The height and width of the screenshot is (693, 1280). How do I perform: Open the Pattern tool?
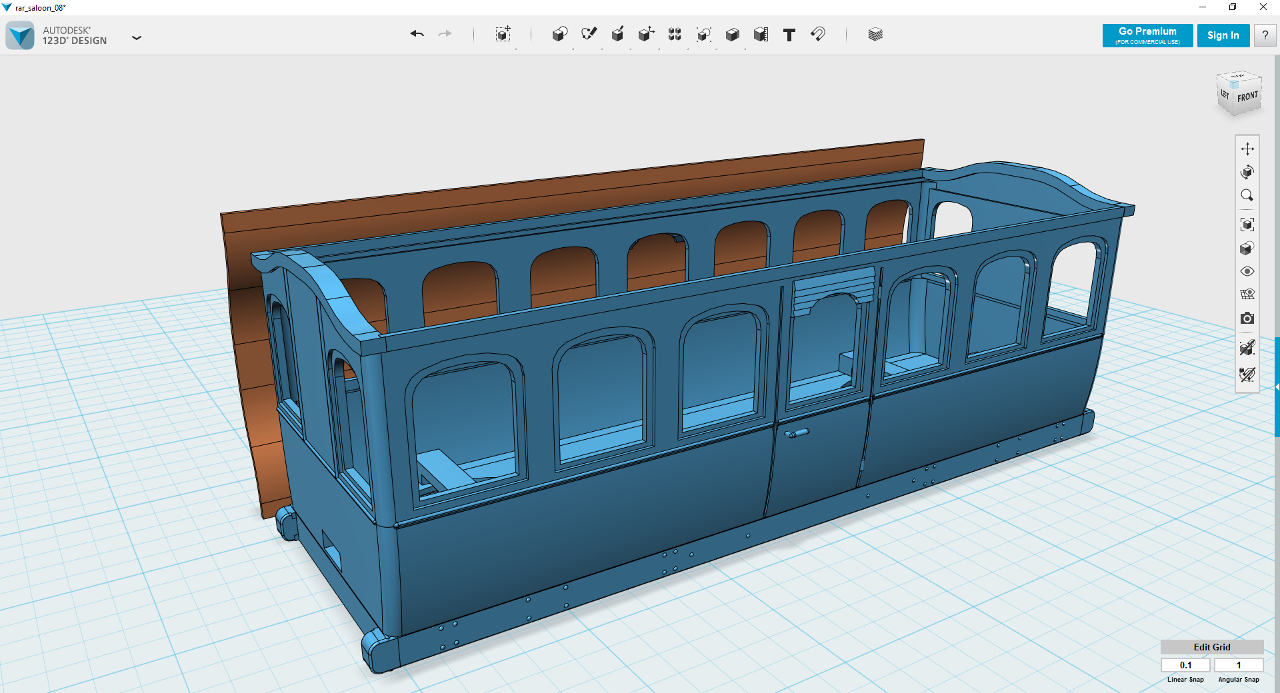[675, 34]
